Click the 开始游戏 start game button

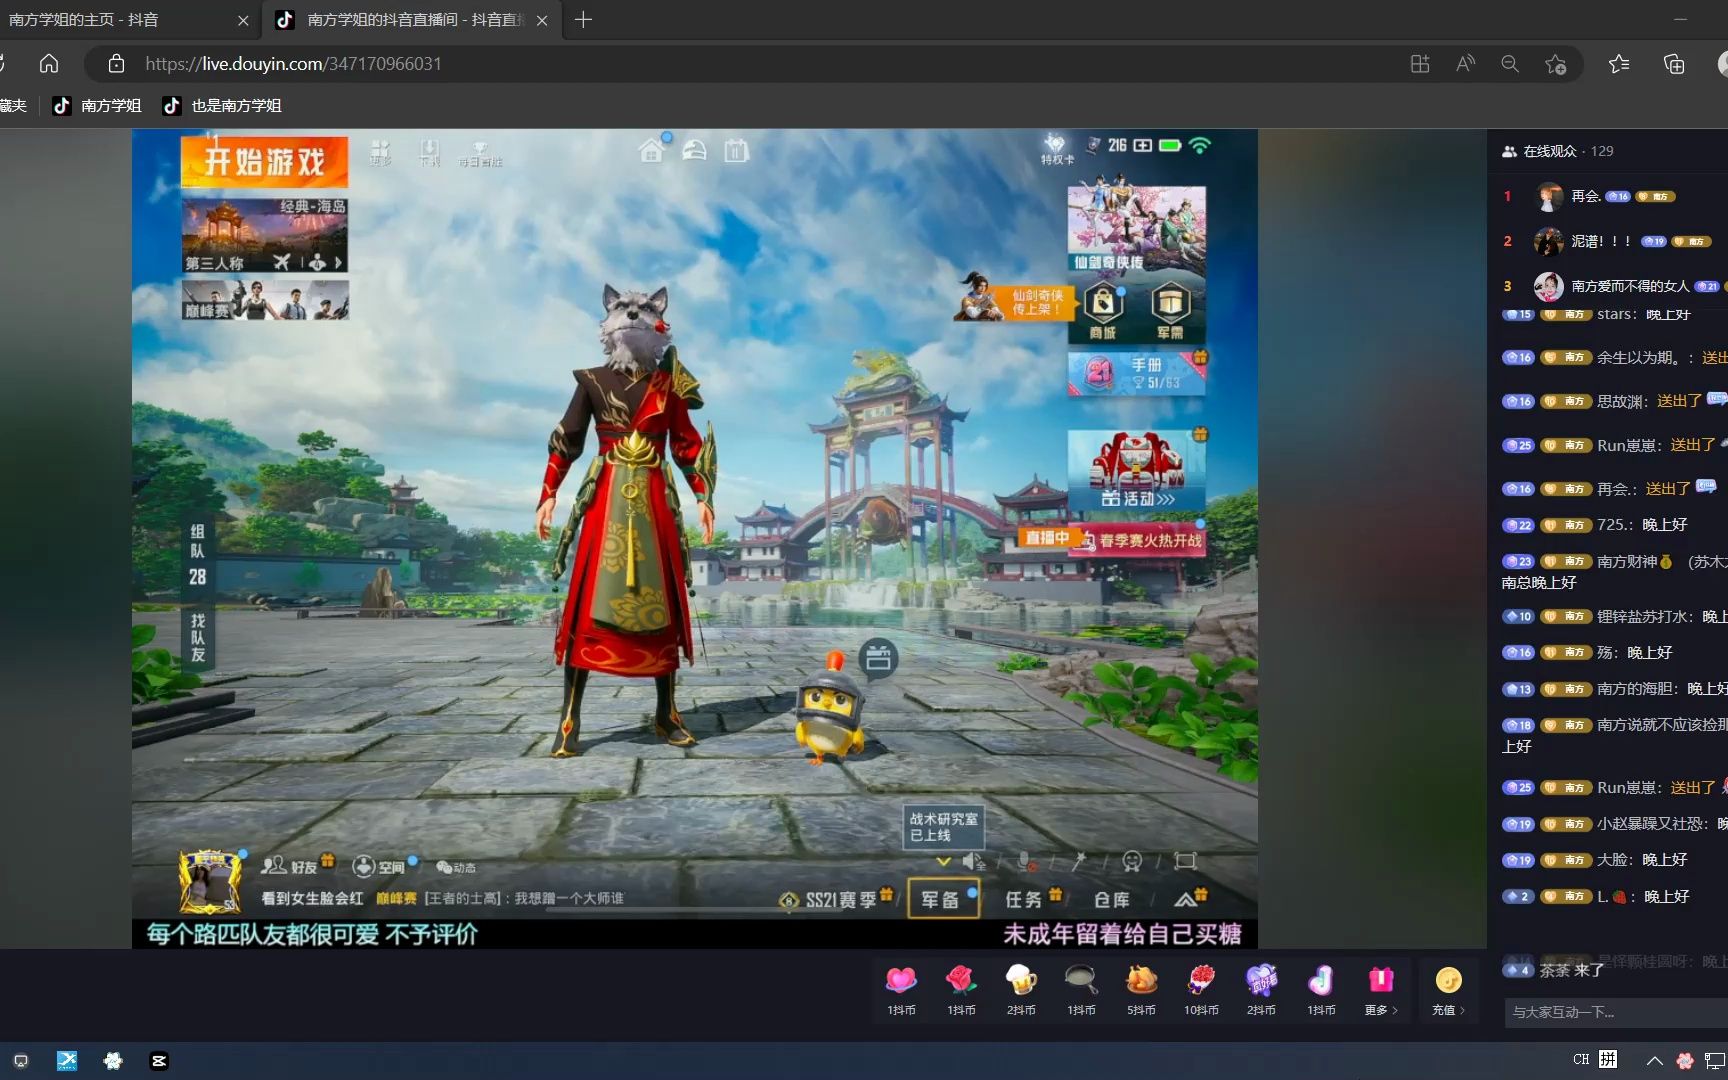coord(264,161)
